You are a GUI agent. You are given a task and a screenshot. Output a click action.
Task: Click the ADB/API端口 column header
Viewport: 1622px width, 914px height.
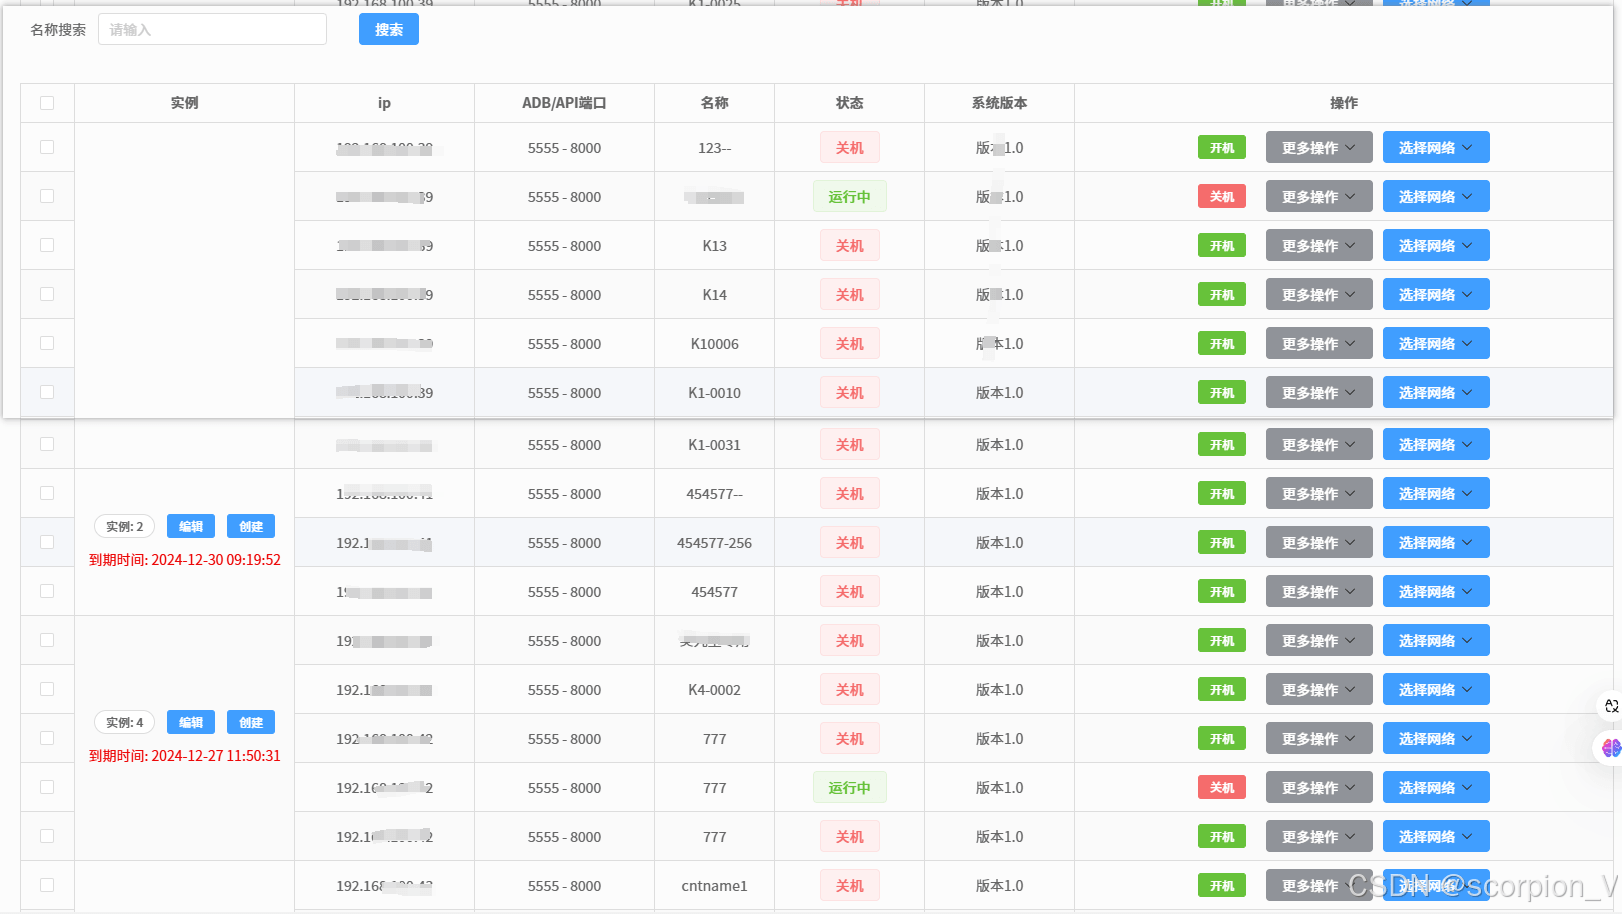pos(564,103)
